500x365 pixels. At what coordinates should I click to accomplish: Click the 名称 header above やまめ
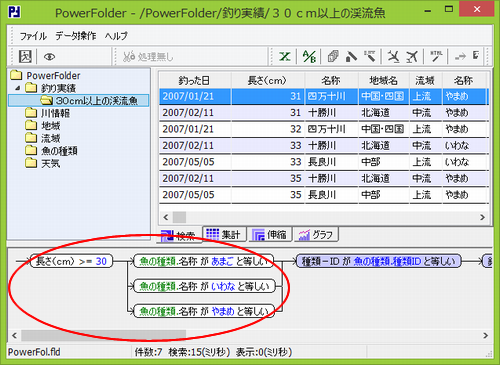coord(464,80)
